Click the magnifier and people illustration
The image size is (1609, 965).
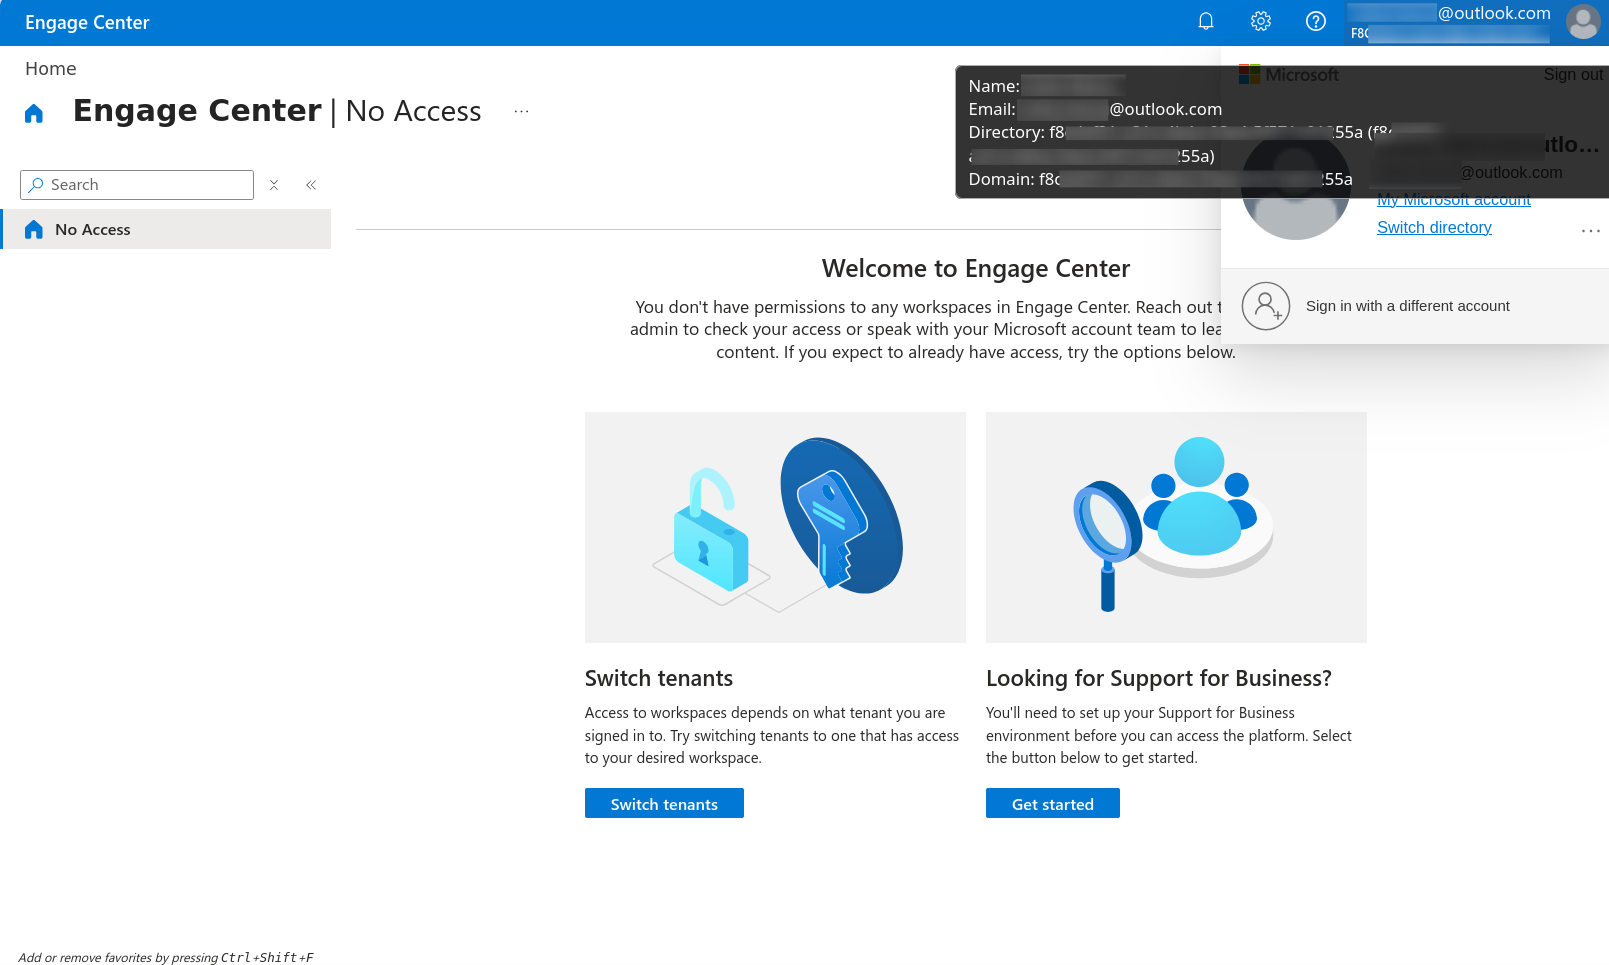[1176, 527]
